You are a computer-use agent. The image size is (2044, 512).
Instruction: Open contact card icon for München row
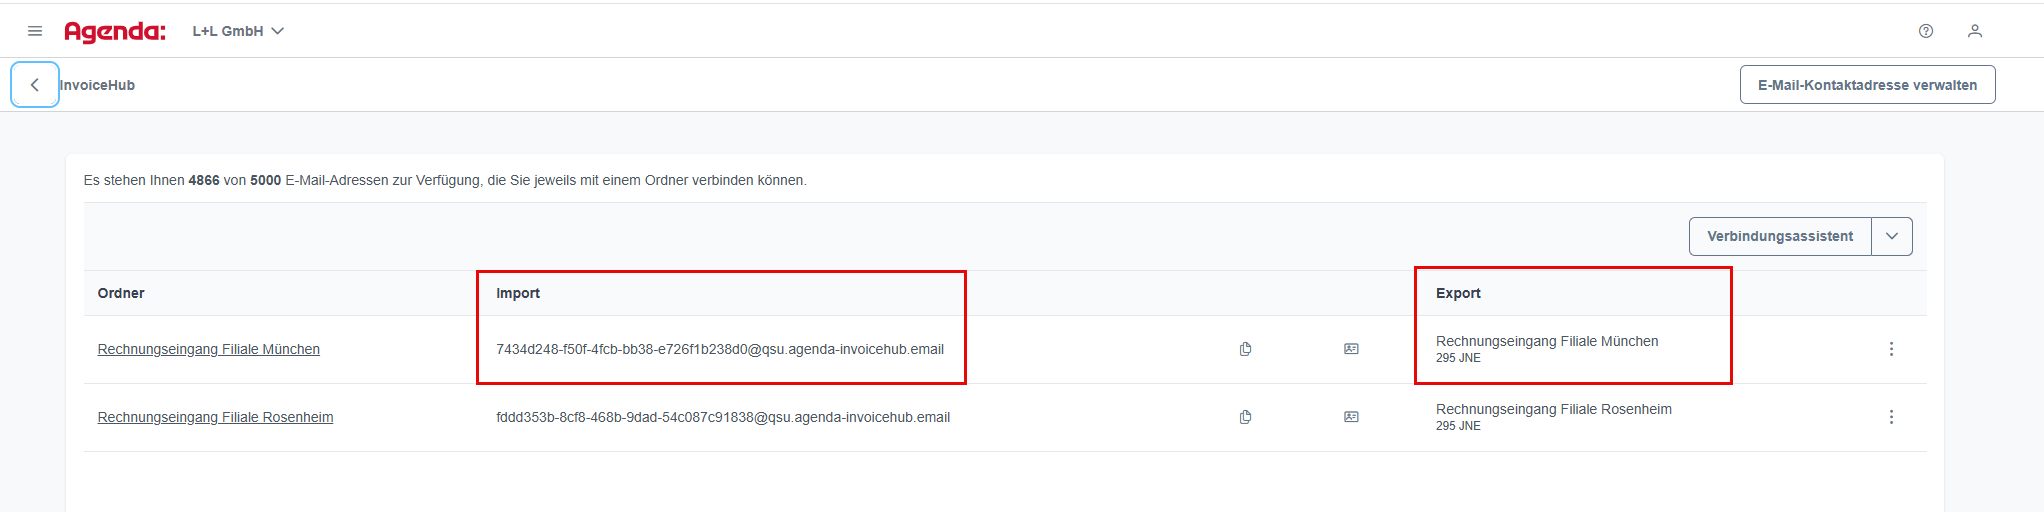pos(1351,349)
